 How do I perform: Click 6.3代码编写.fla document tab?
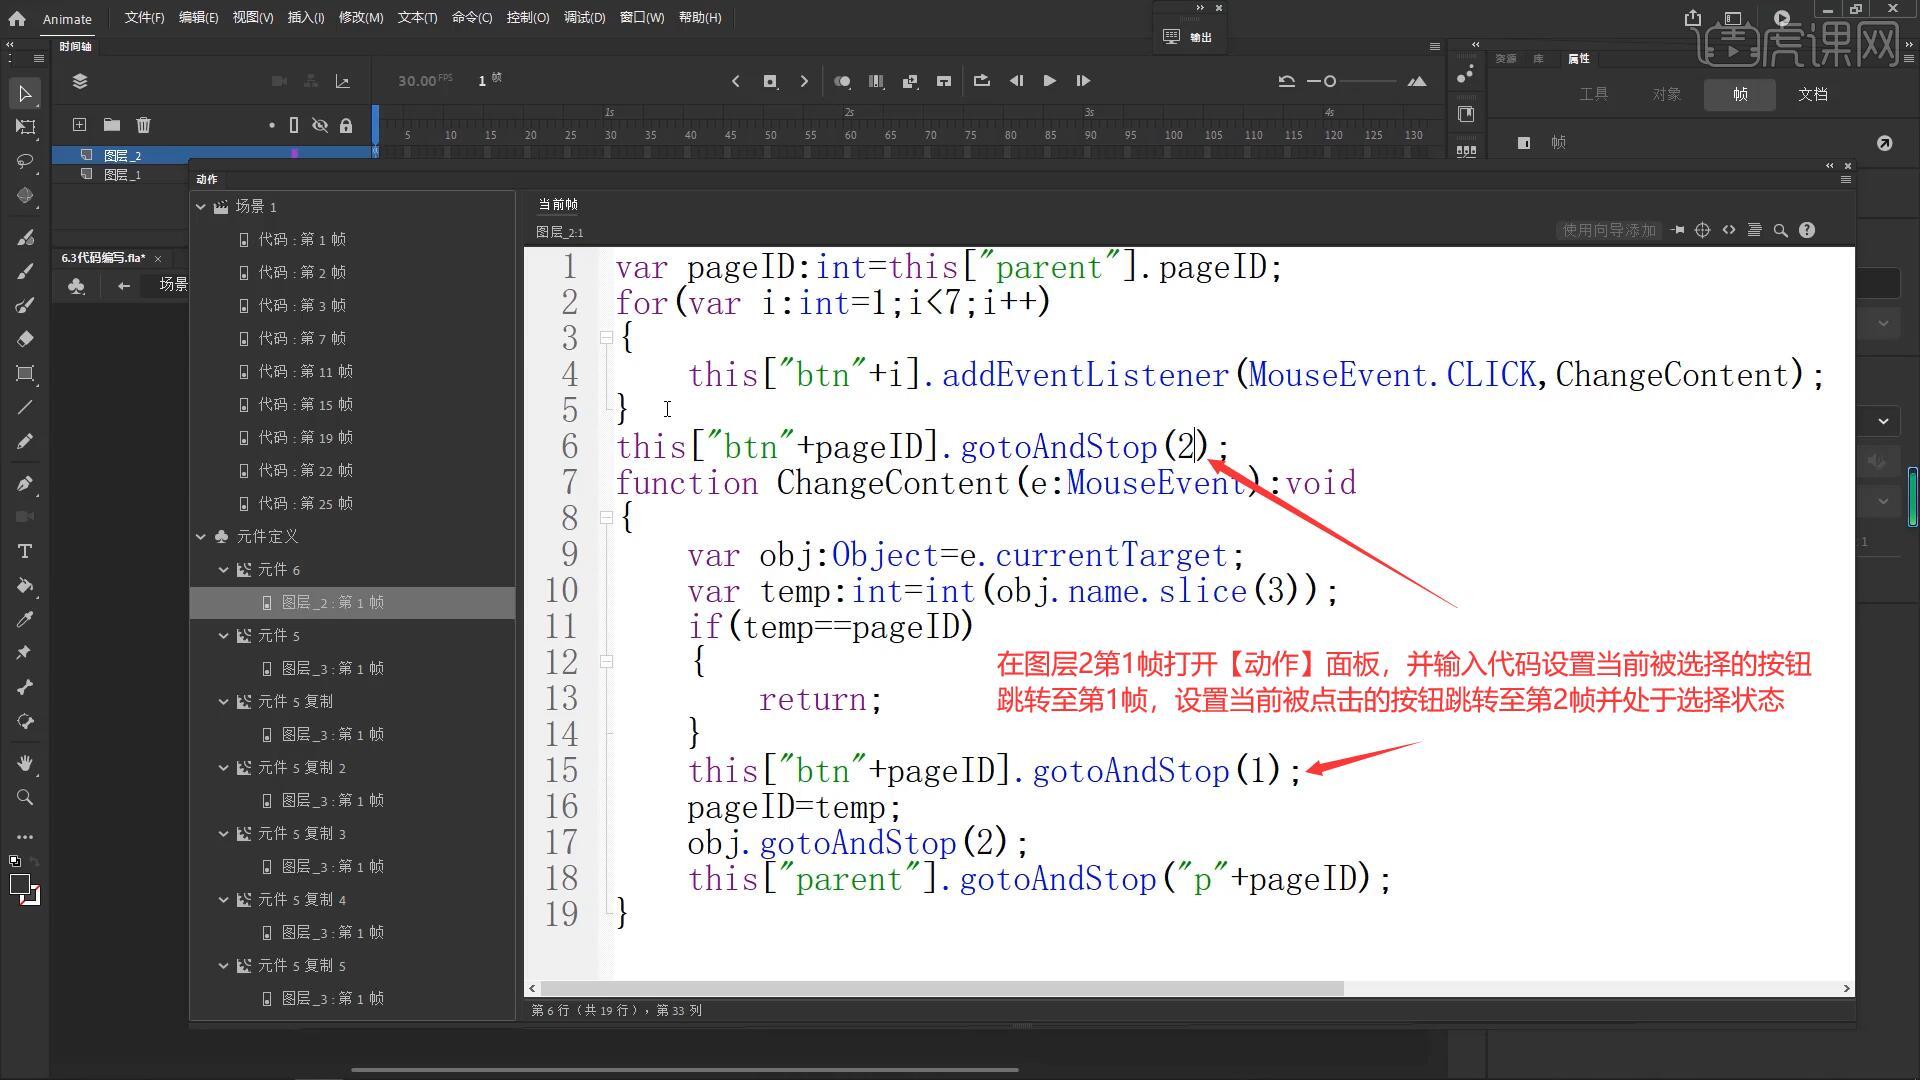103,258
